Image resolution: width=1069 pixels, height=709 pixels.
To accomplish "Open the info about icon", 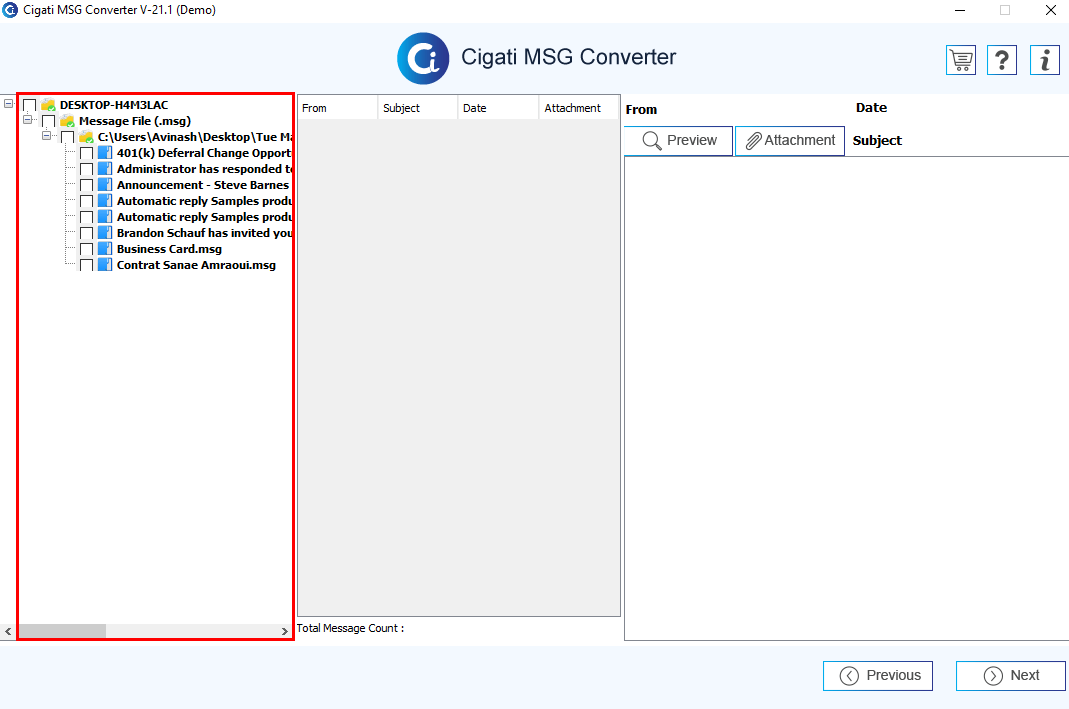I will [x=1044, y=60].
